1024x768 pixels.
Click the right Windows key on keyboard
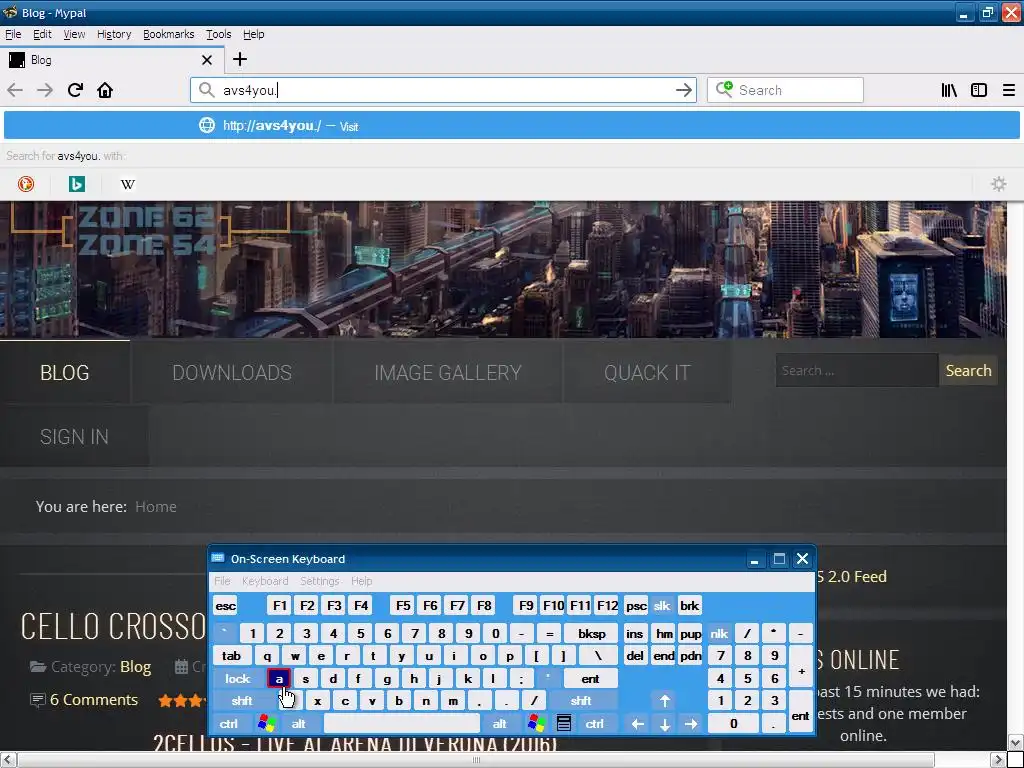click(x=537, y=723)
